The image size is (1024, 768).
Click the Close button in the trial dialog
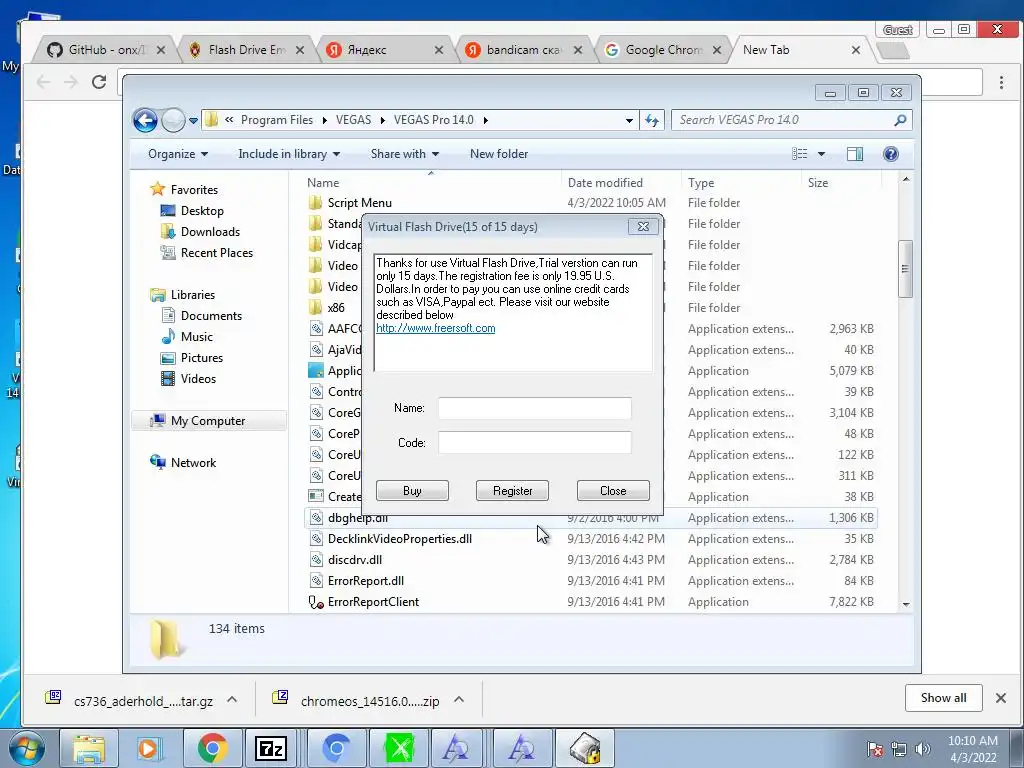tap(613, 490)
